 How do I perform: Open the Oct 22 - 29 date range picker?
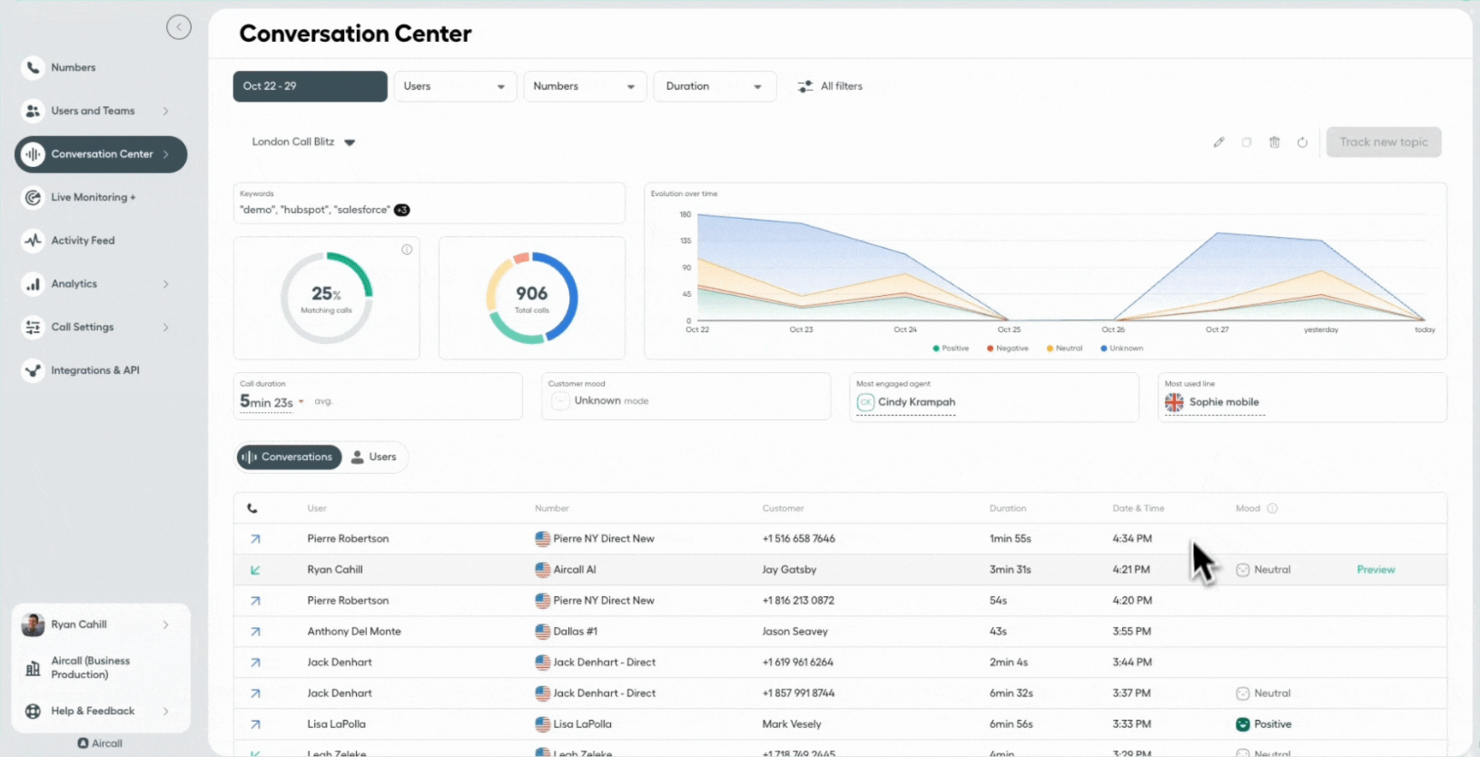[x=310, y=86]
